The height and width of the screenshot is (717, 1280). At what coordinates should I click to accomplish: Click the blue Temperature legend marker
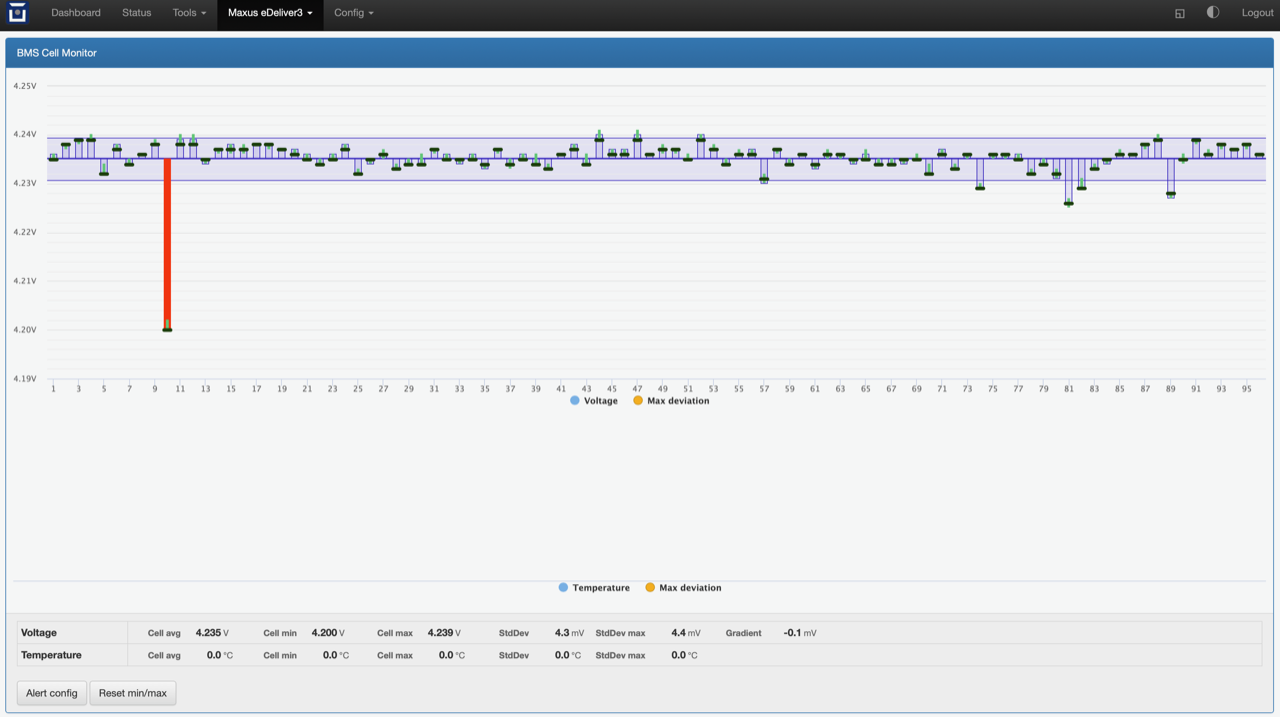click(x=563, y=588)
